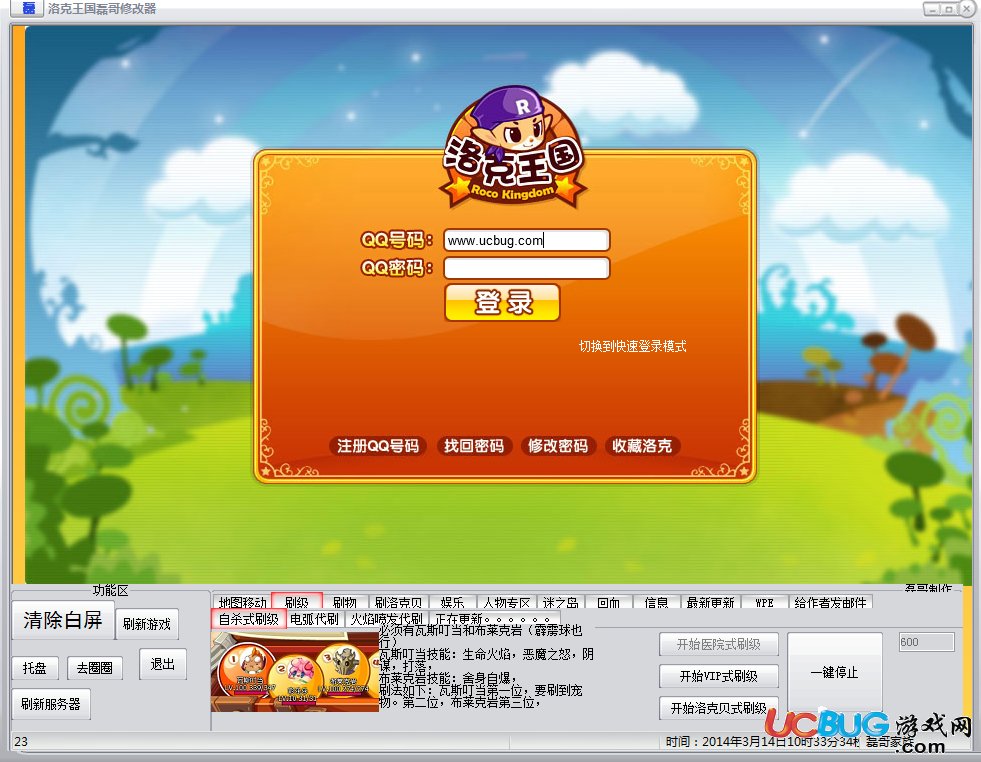This screenshot has height=762, width=981.
Task: Switch to the 火焰喷发代刷 sub-tab
Action: tap(387, 619)
